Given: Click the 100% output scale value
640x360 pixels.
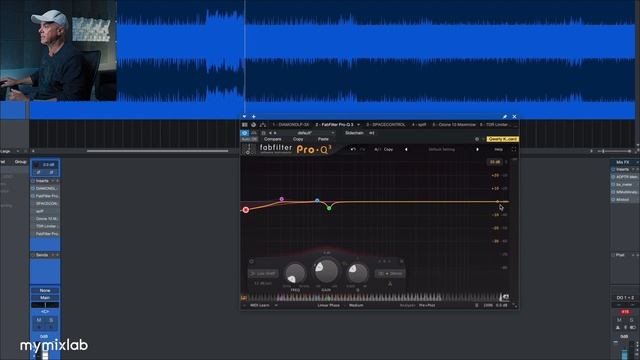Looking at the screenshot, I should 488,305.
